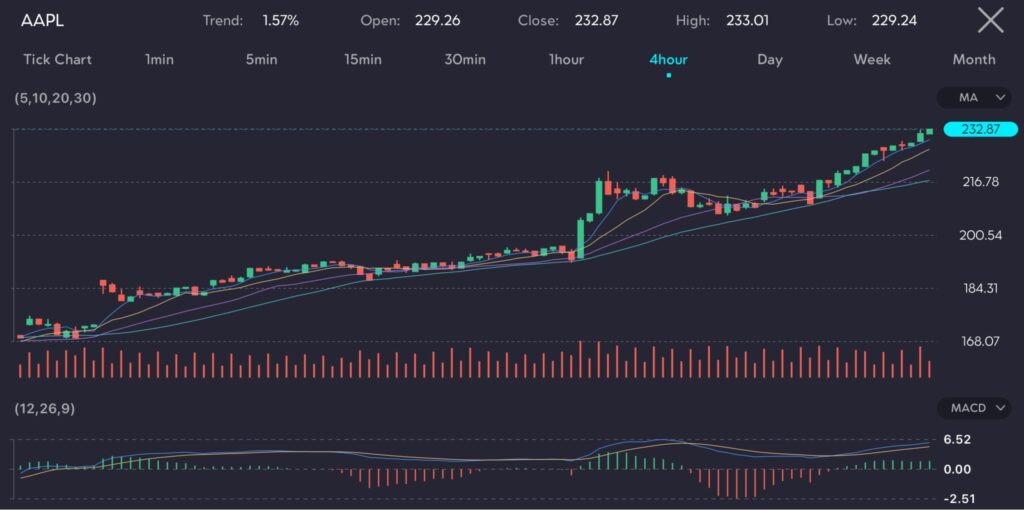Image resolution: width=1024 pixels, height=510 pixels.
Task: Click the 216.78 price axis label
Action: (x=980, y=182)
